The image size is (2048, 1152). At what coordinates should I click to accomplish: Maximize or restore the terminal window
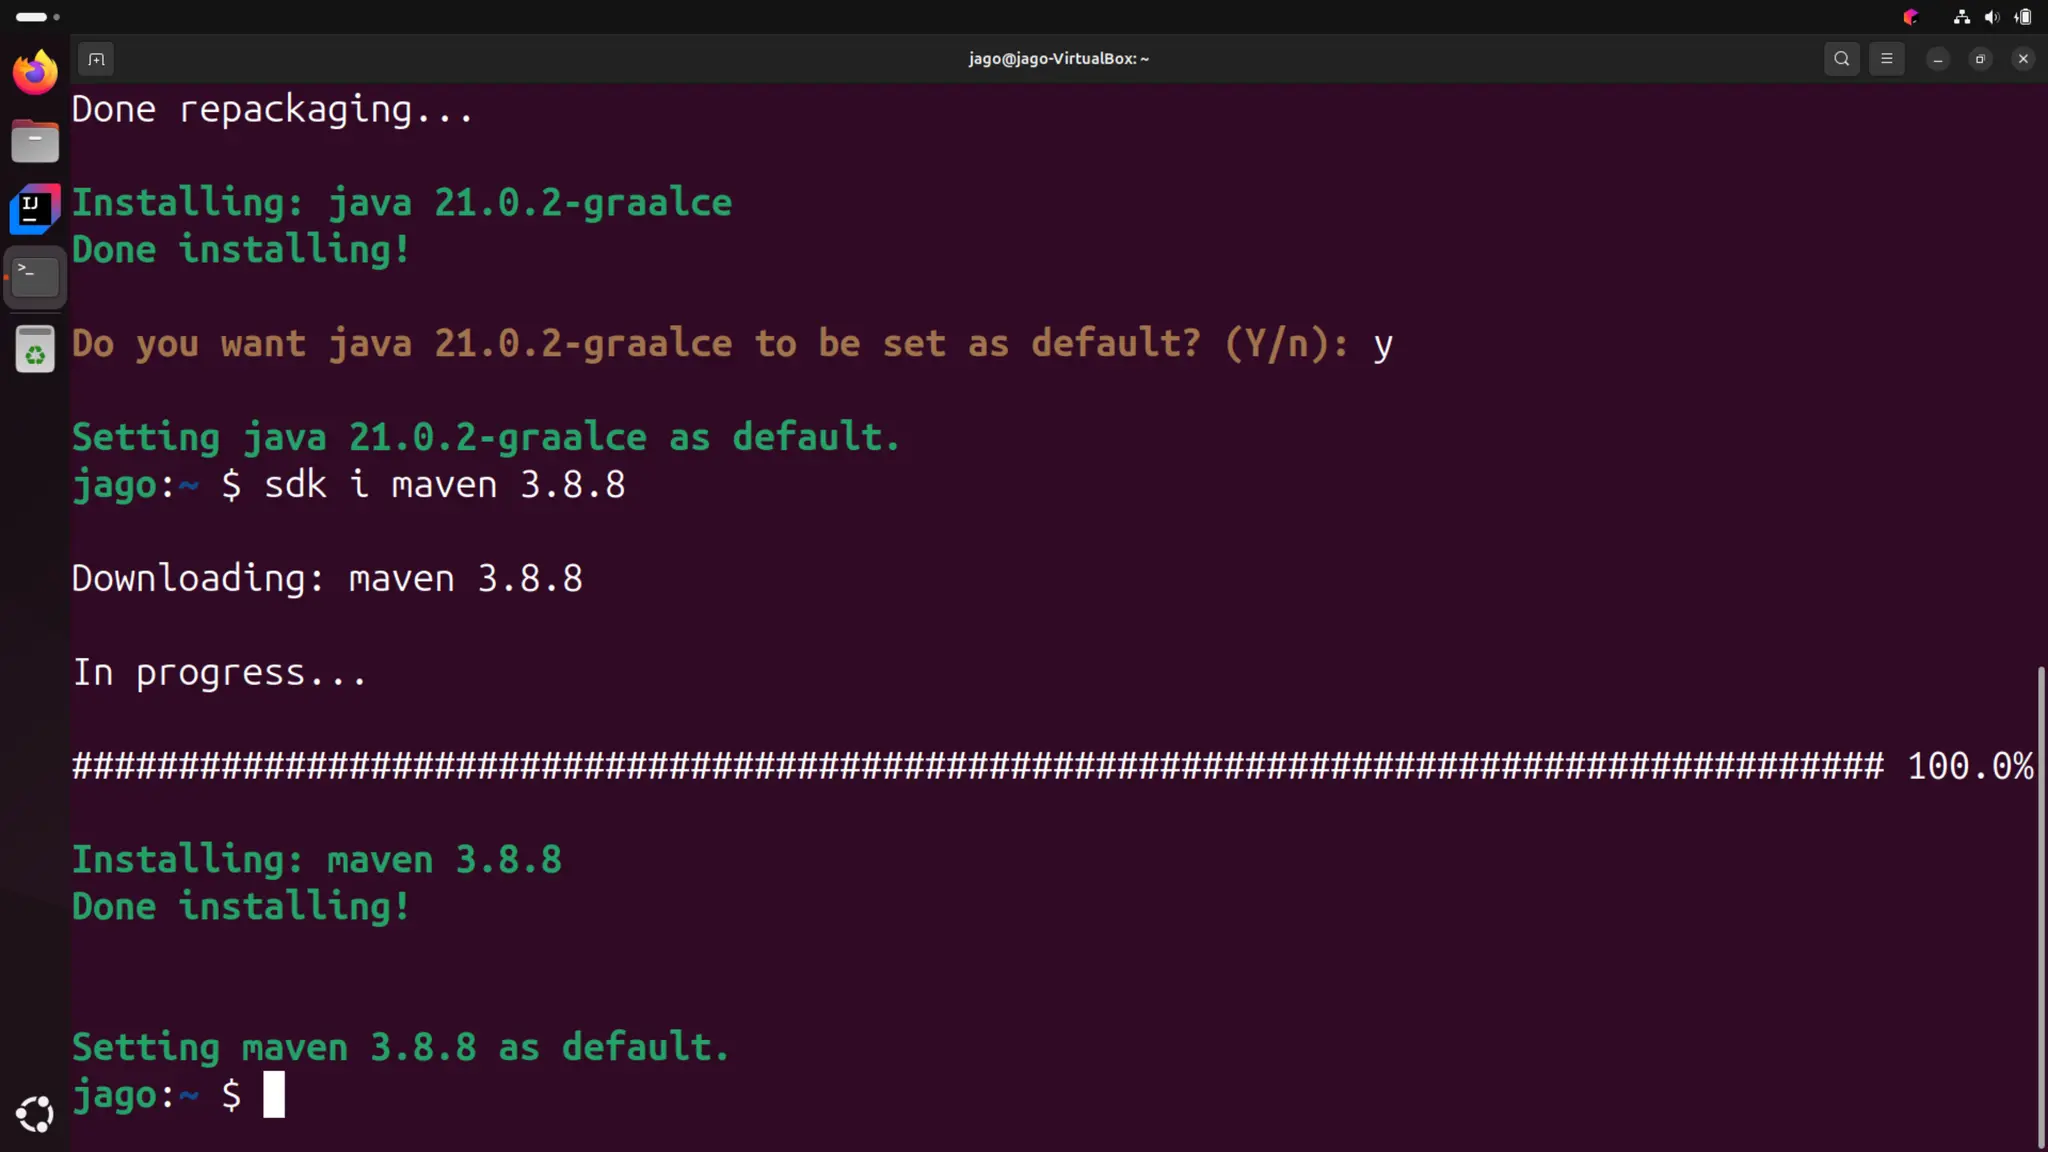point(1980,59)
